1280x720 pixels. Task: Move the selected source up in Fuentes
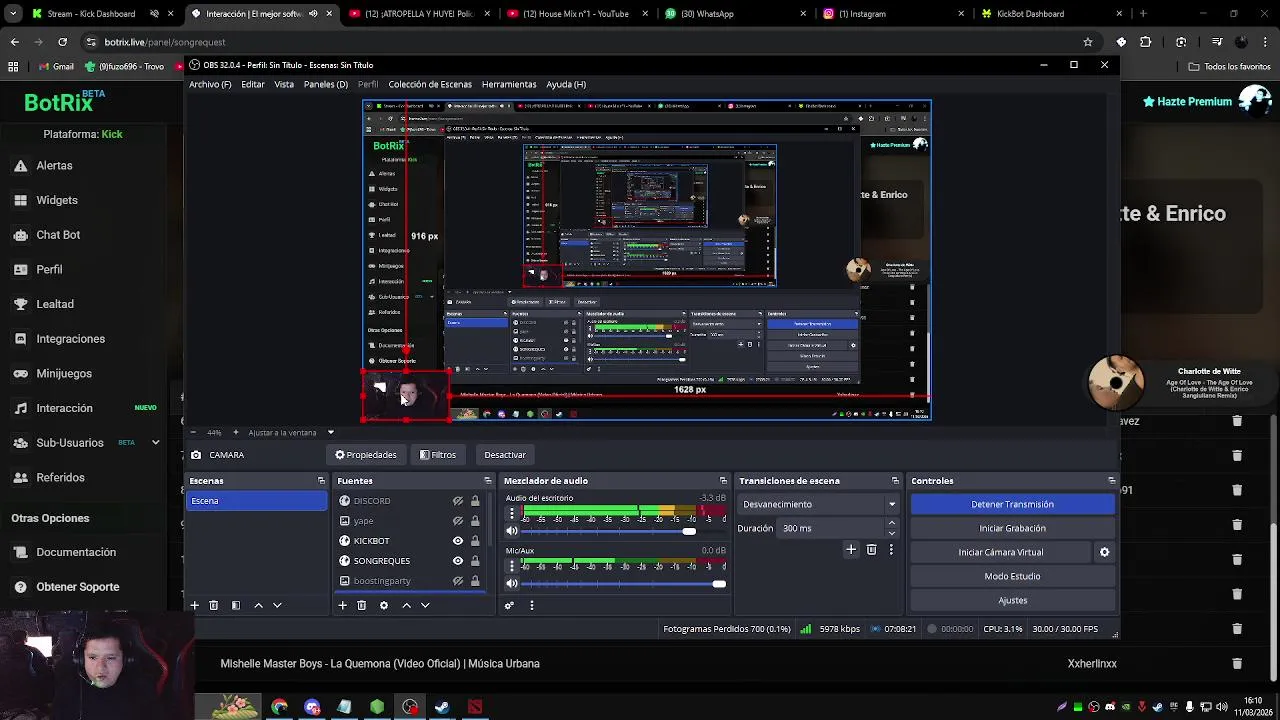coord(406,605)
